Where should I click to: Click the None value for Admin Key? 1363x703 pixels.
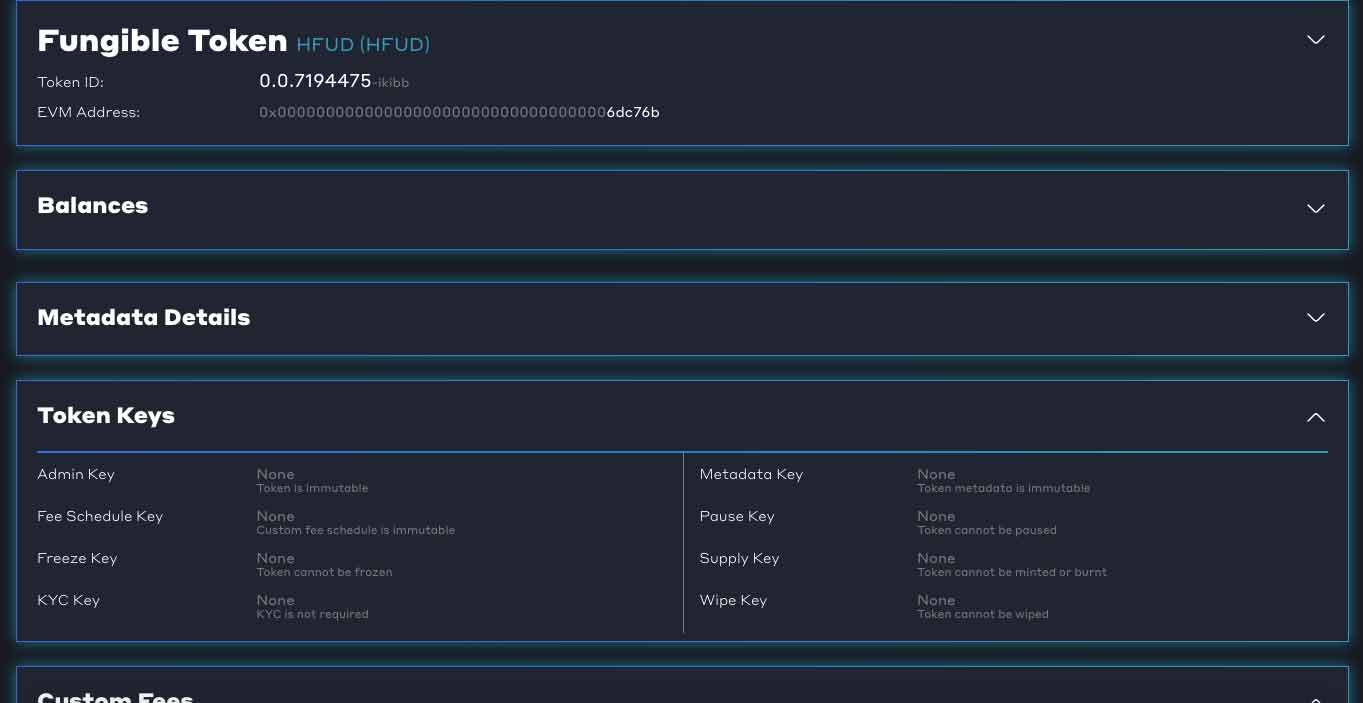[275, 474]
